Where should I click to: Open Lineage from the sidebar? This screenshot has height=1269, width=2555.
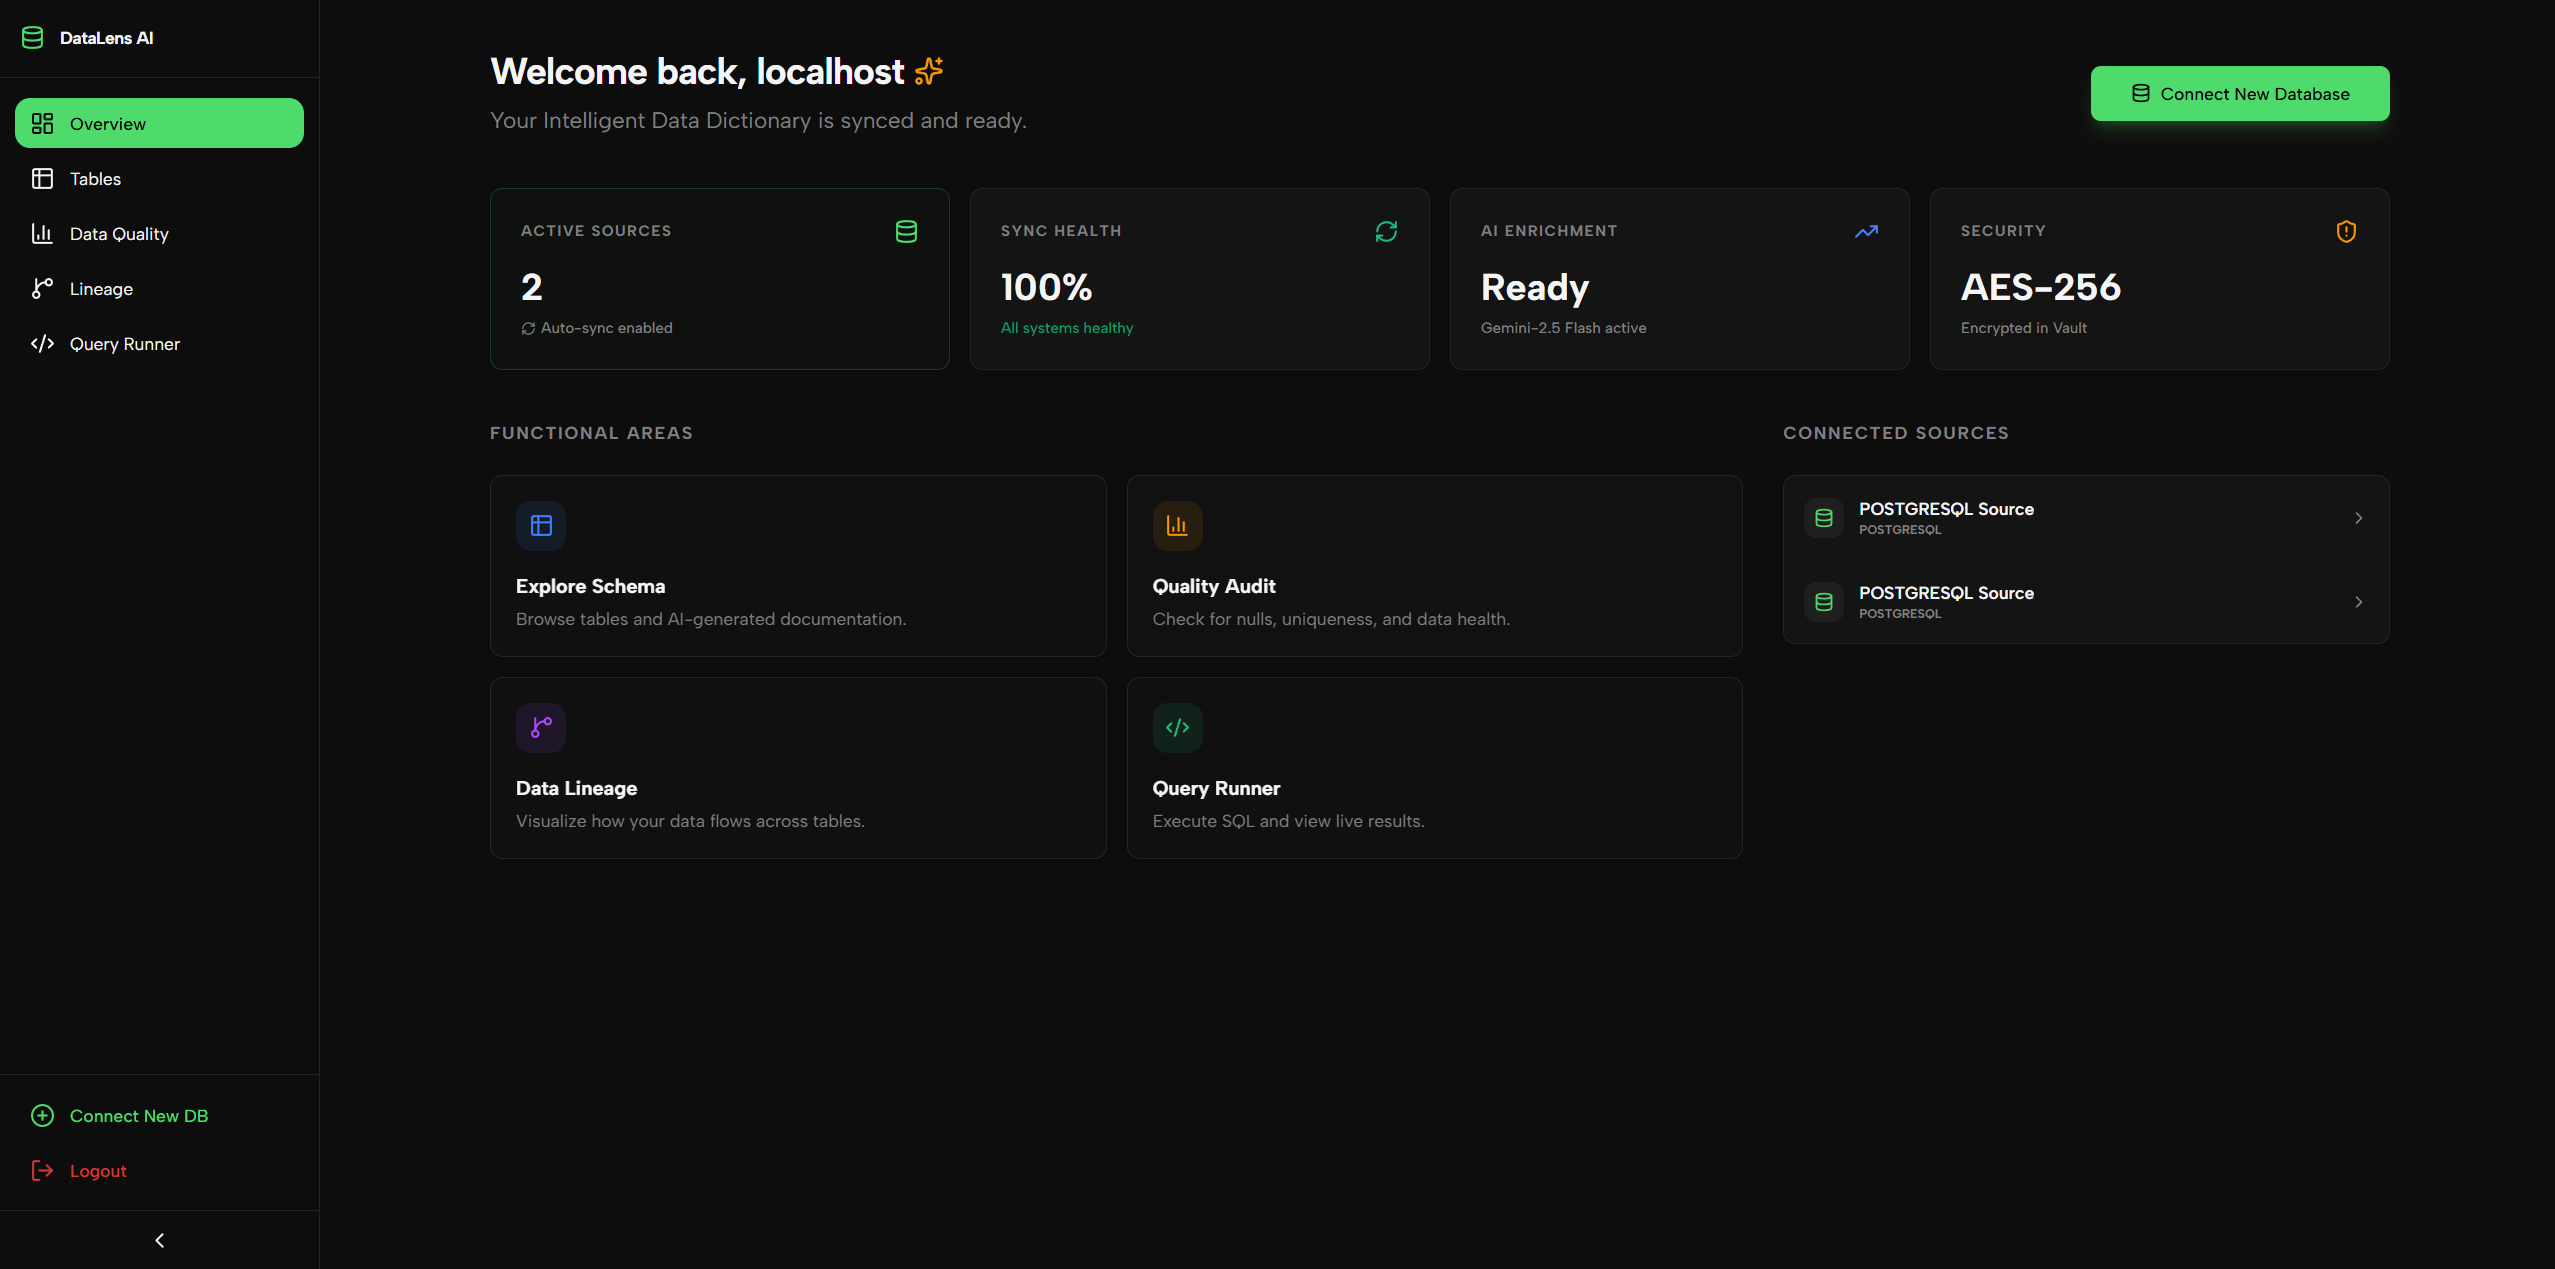[101, 289]
